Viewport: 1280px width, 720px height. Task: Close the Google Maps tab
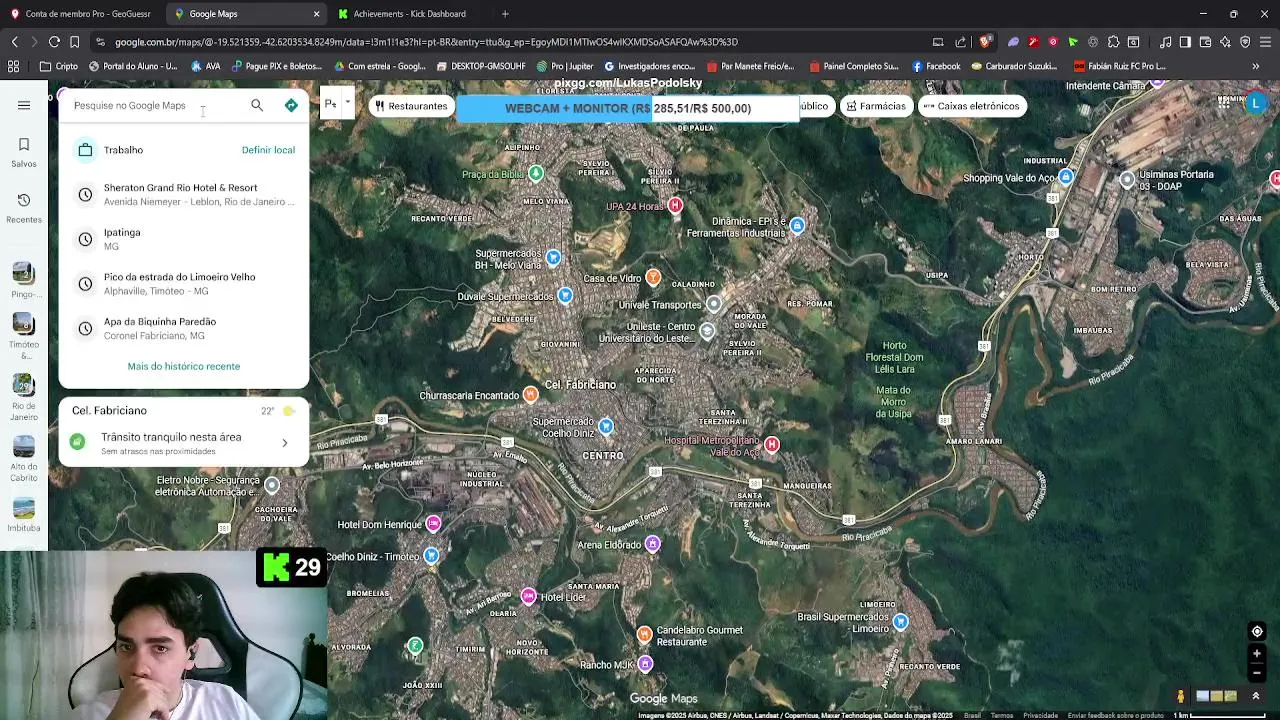click(x=316, y=14)
